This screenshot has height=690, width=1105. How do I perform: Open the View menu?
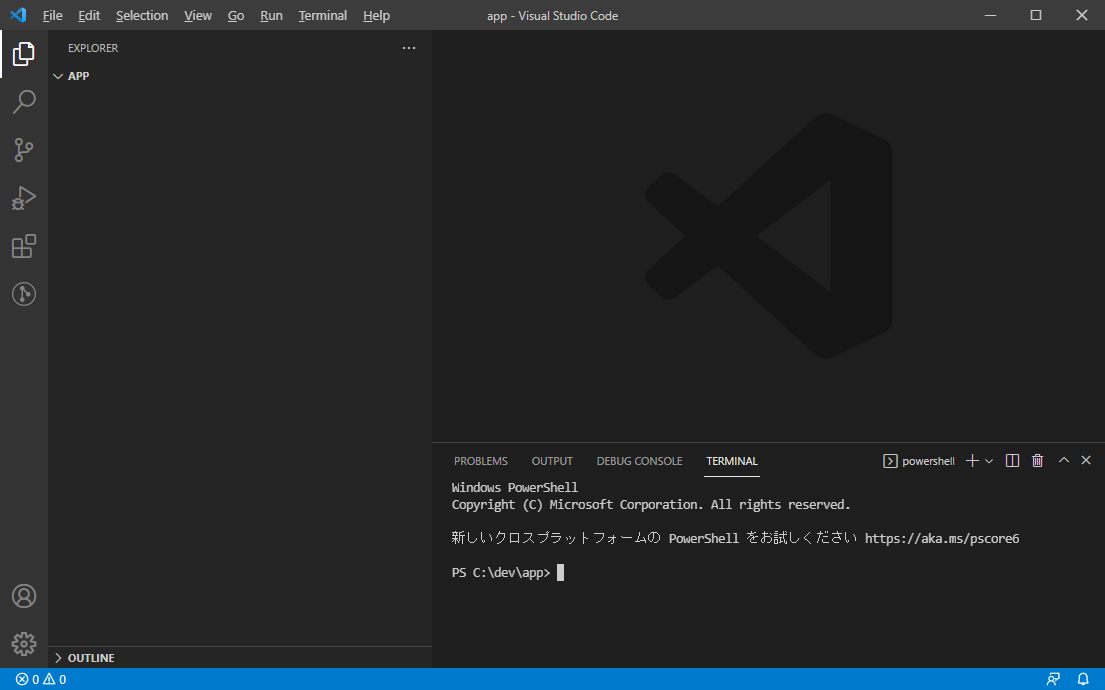198,16
